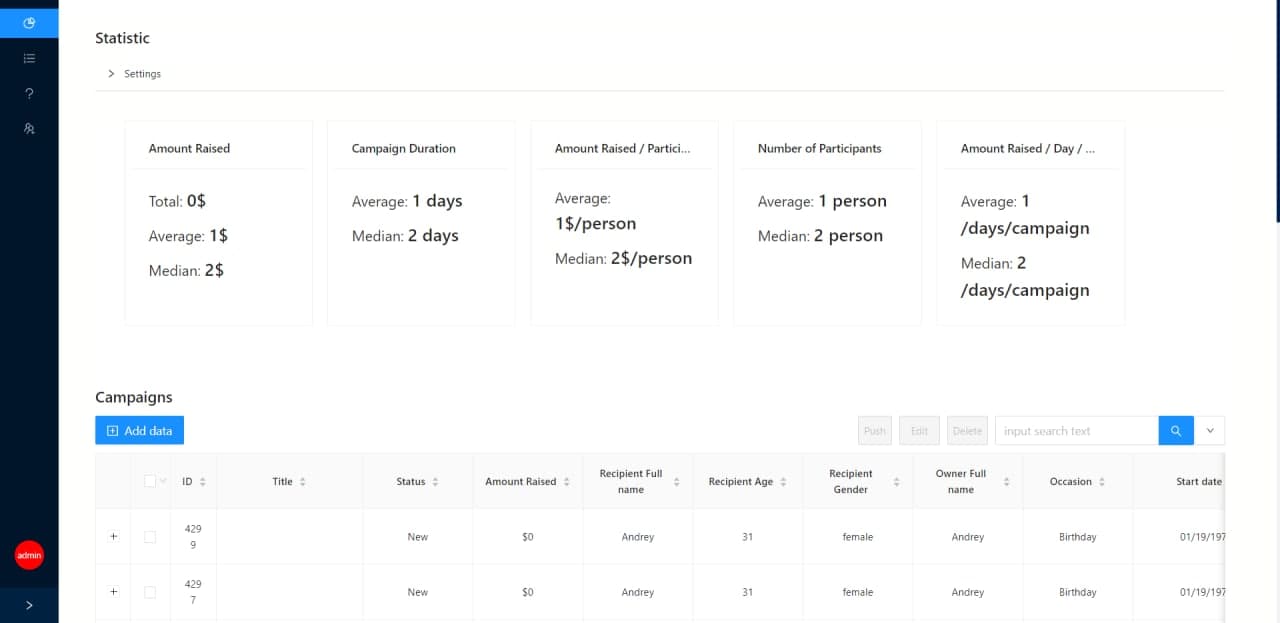Expand row details for campaign 4297
Viewport: 1280px width, 623px height.
click(x=113, y=592)
